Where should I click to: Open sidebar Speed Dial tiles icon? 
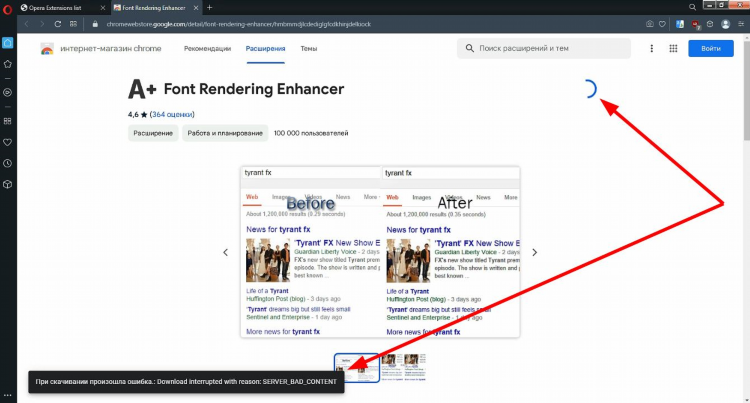coord(8,121)
